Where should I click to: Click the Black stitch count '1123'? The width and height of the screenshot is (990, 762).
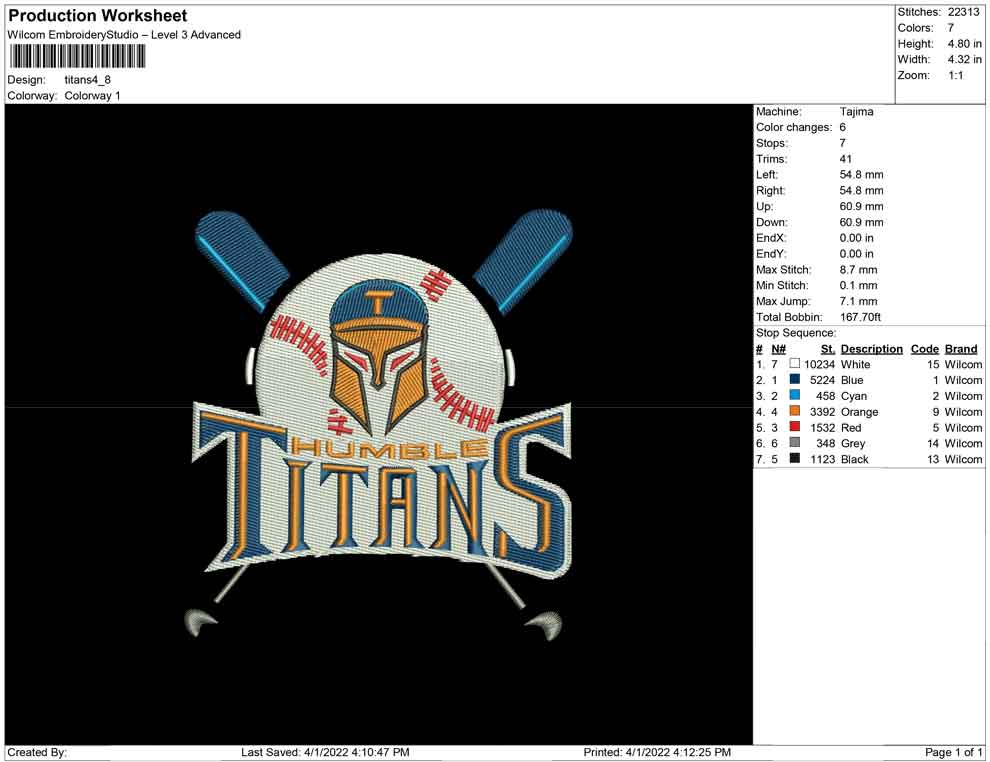tap(823, 459)
